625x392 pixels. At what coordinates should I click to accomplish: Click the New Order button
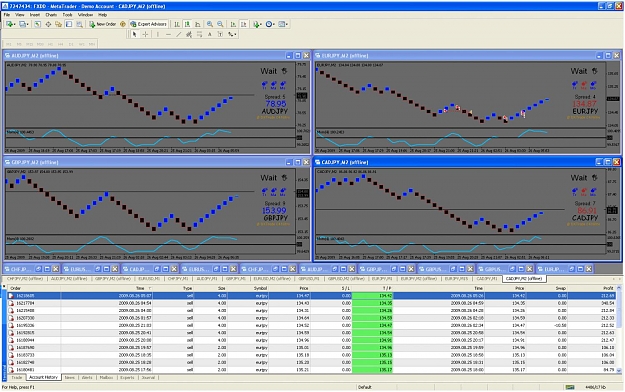coord(102,24)
